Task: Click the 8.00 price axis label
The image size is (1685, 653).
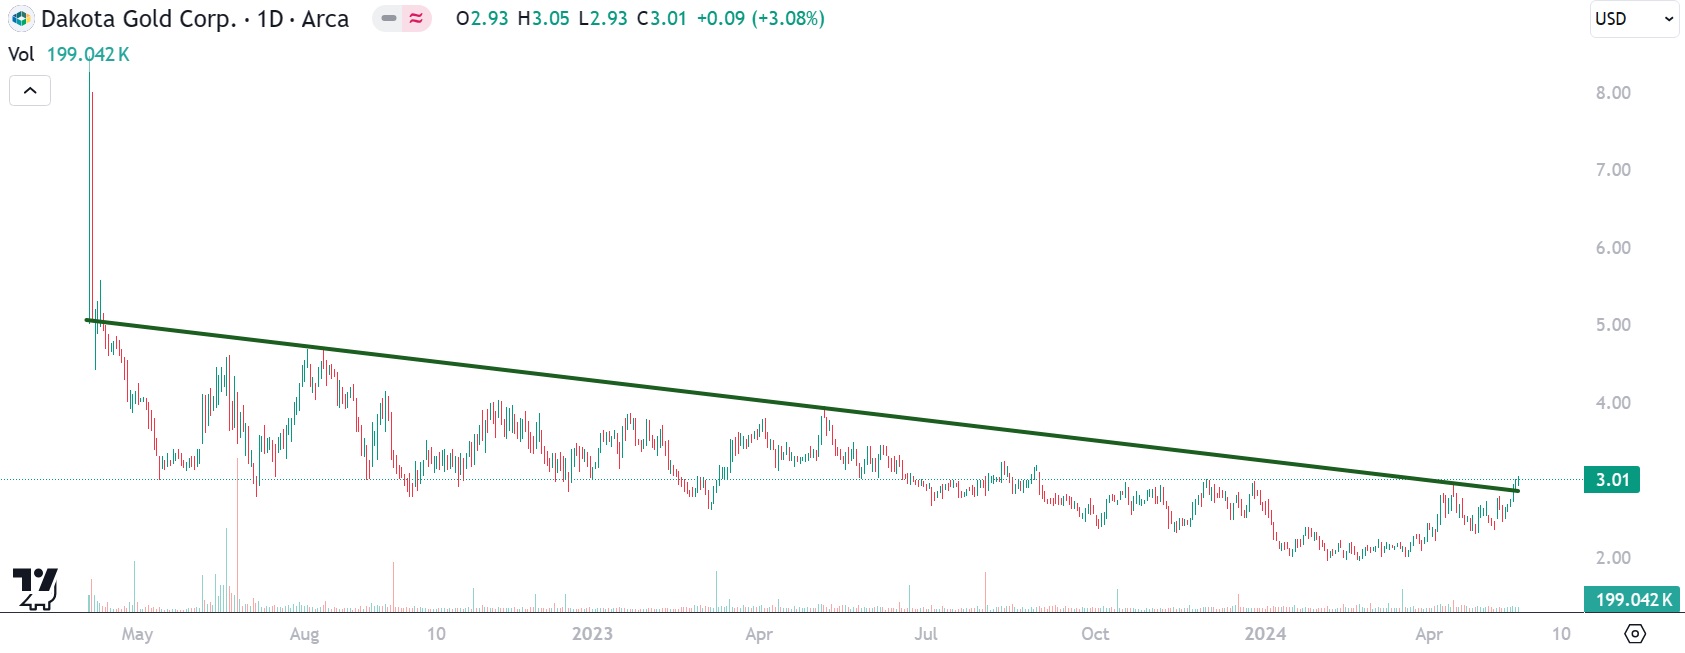Action: pyautogui.click(x=1613, y=93)
